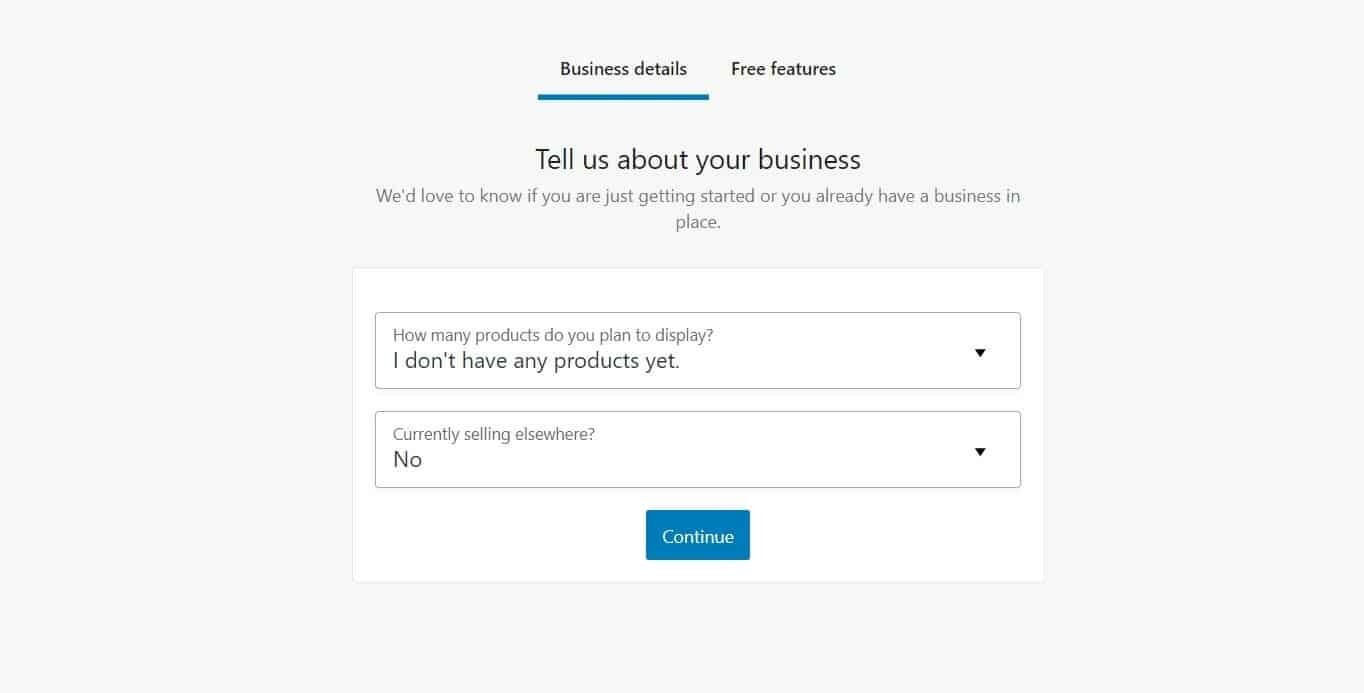Click the word "Continue" on blue button
1364x693 pixels.
[698, 536]
